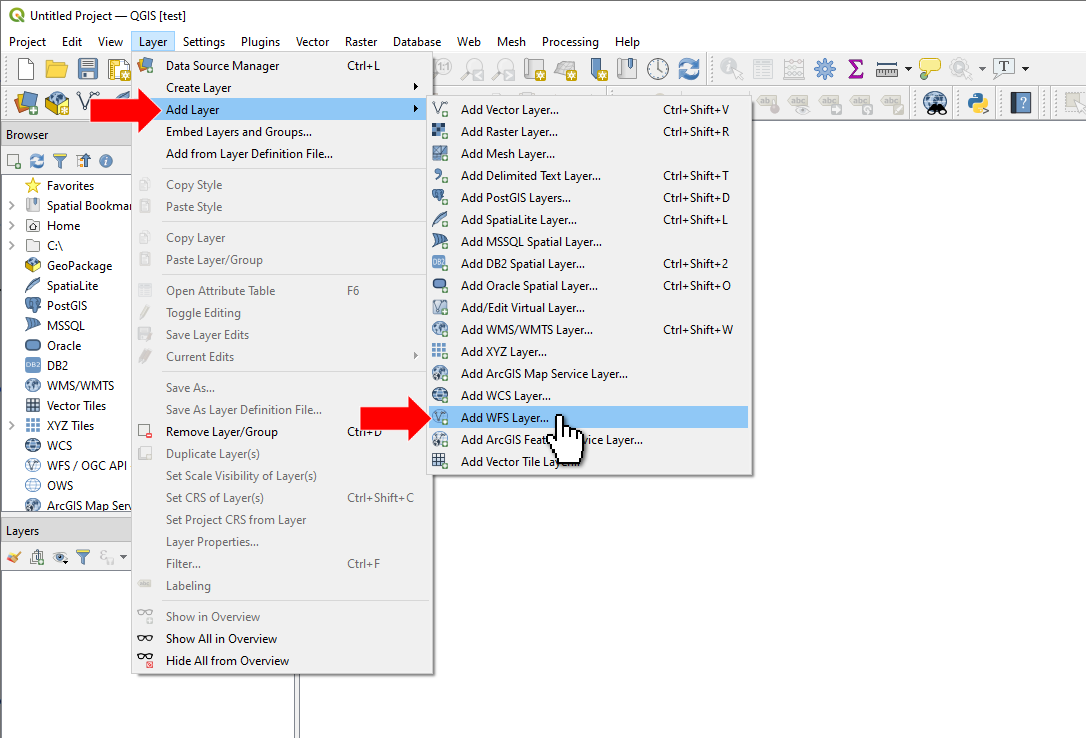Viewport: 1086px width, 738px height.
Task: Expand the Spatial Bookmarks tree node
Action: coord(11,206)
